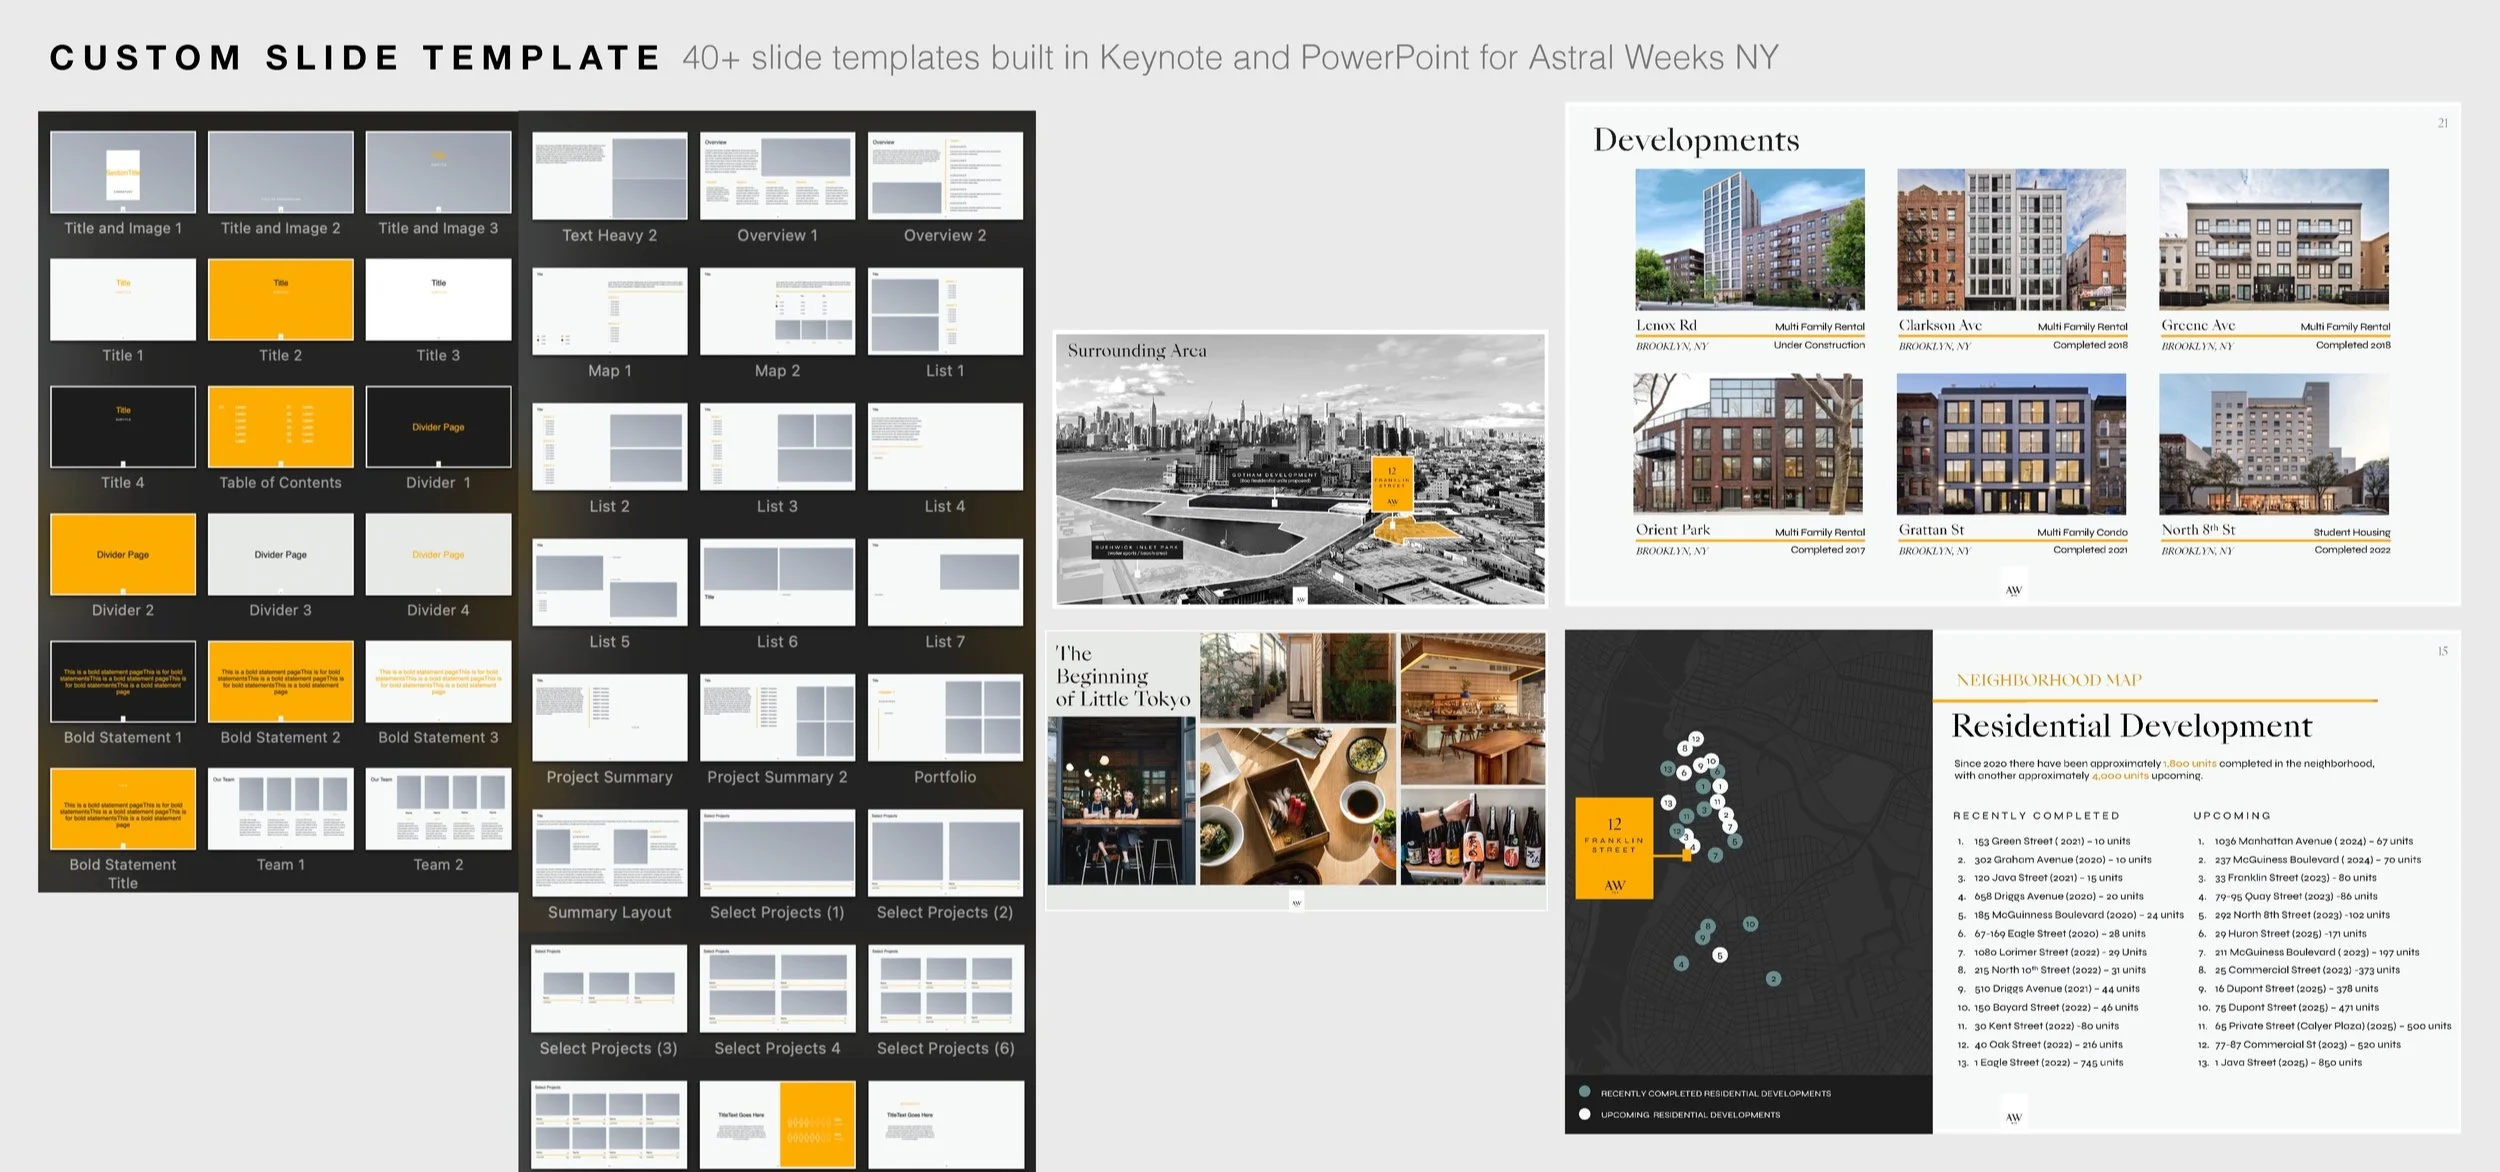The width and height of the screenshot is (2500, 1172).
Task: Select the Overview 1 layout thumbnail
Action: pos(777,176)
